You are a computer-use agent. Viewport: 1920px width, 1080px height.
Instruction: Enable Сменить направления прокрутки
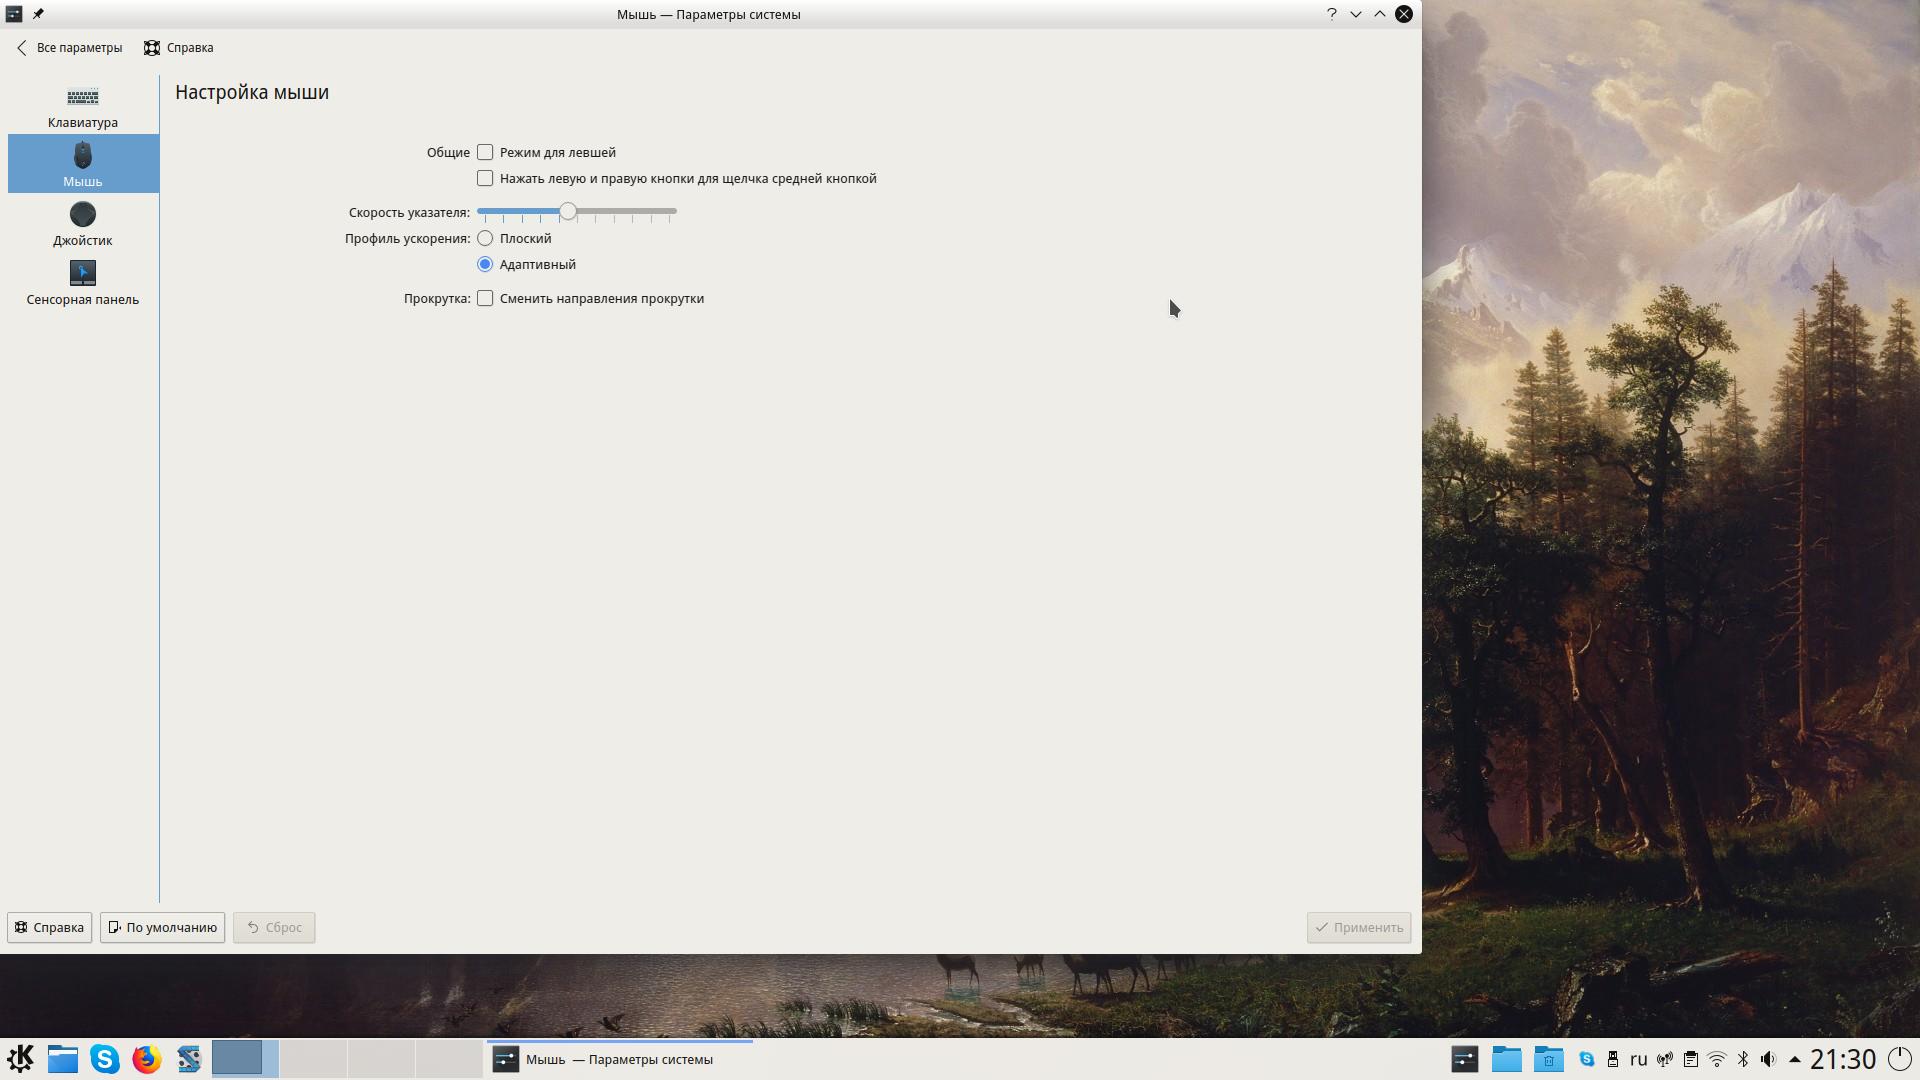click(x=485, y=298)
